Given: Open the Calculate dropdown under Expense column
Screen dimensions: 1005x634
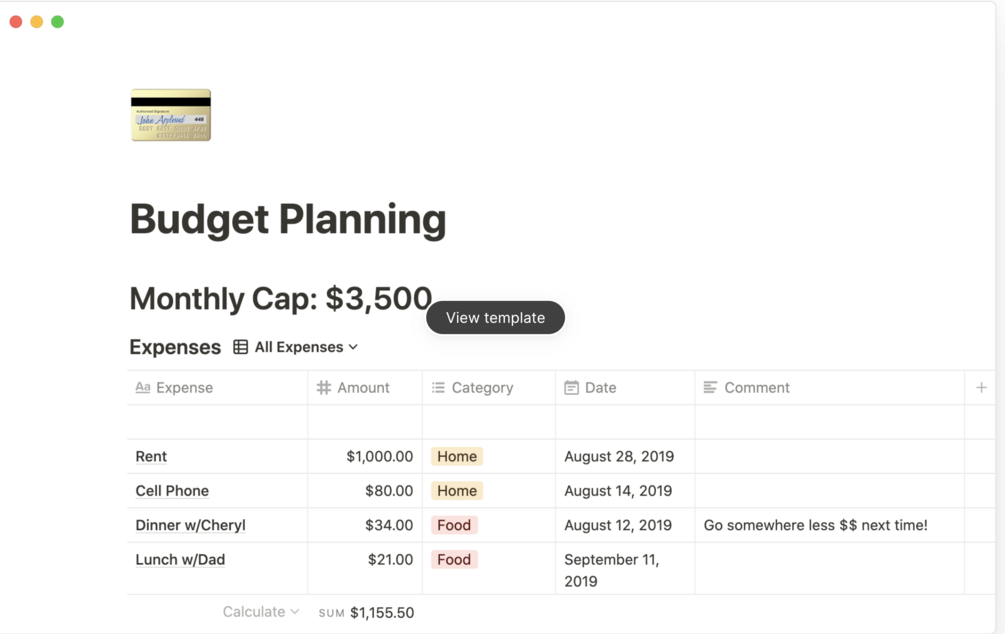Looking at the screenshot, I should click(x=260, y=612).
